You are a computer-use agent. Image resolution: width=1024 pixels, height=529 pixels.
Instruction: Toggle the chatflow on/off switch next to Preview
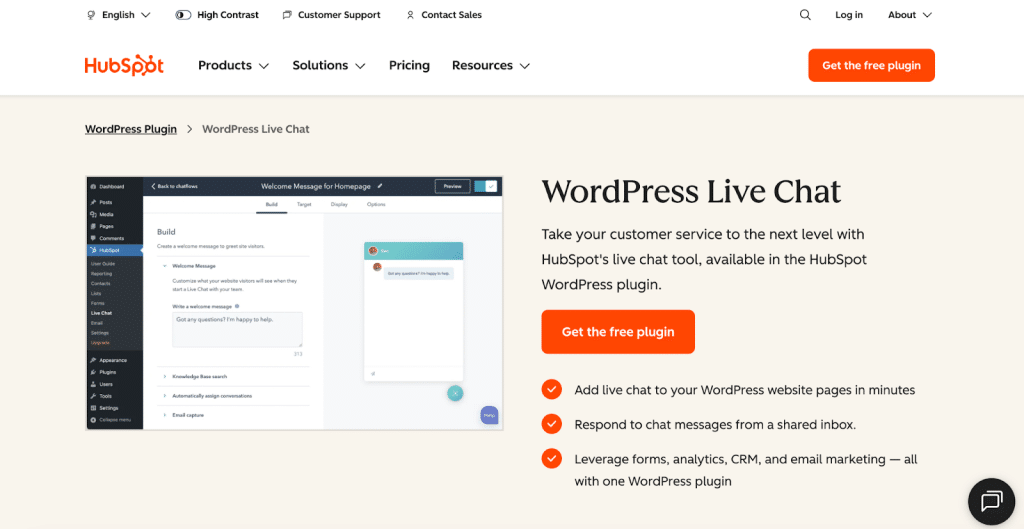click(486, 186)
